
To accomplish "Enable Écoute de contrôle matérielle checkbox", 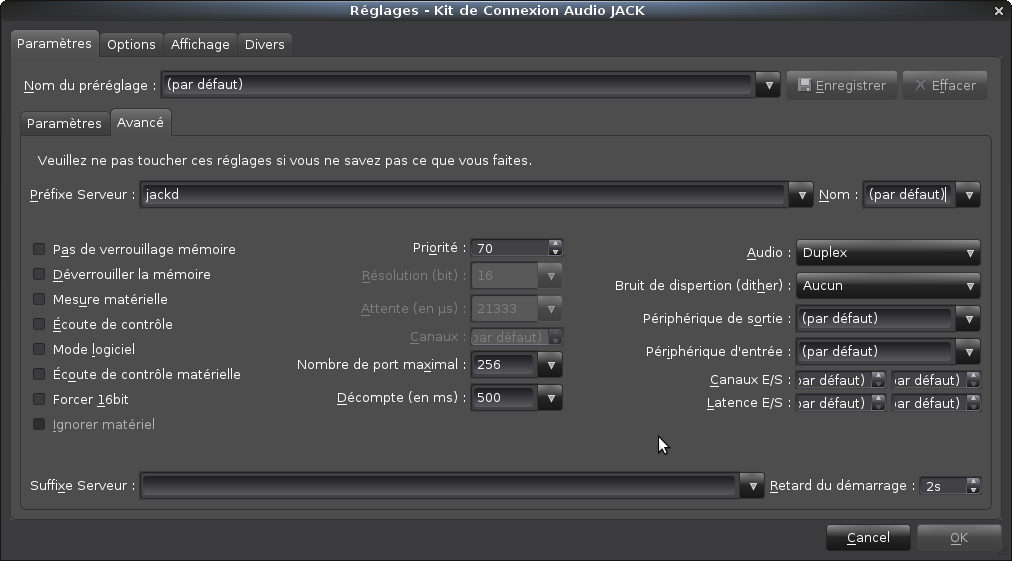I will tap(39, 374).
